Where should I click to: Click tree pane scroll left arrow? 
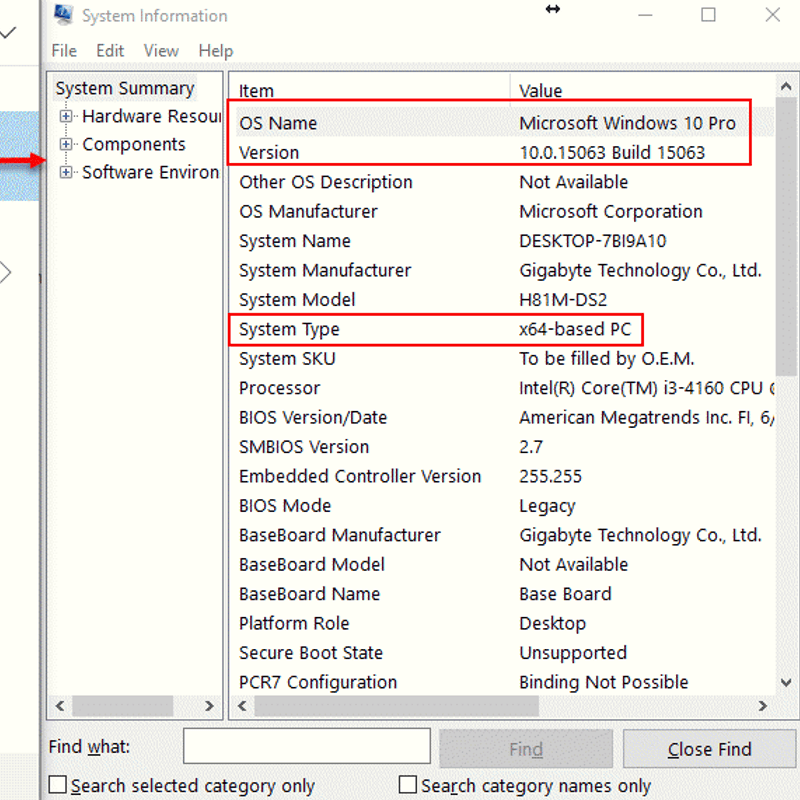60,706
